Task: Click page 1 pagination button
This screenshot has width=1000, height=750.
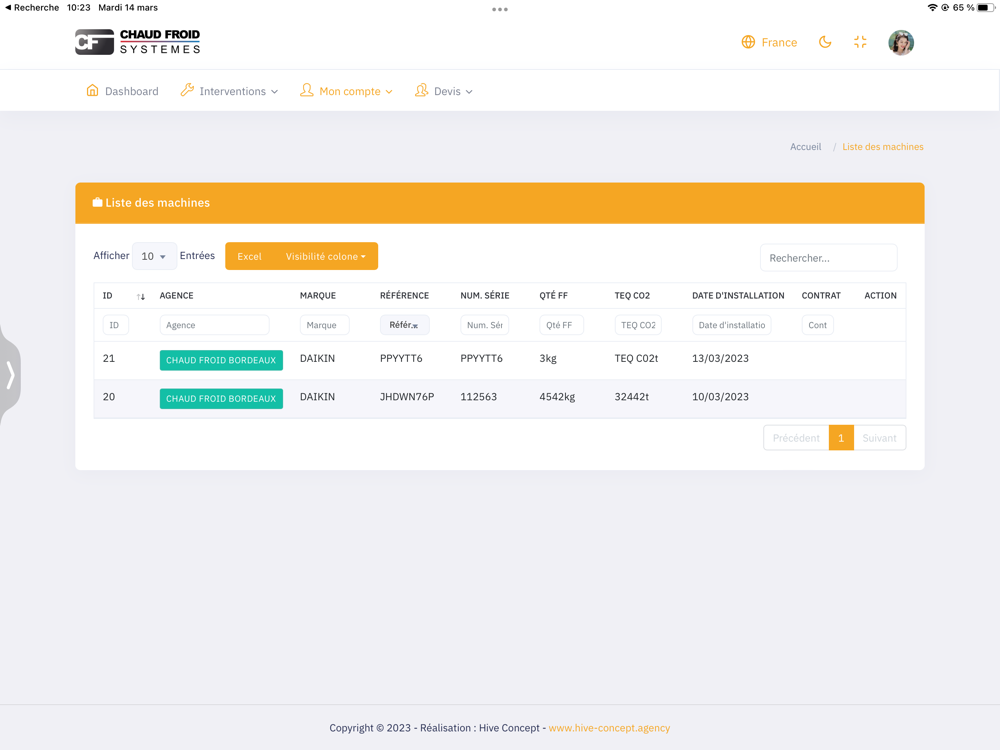Action: 841,438
